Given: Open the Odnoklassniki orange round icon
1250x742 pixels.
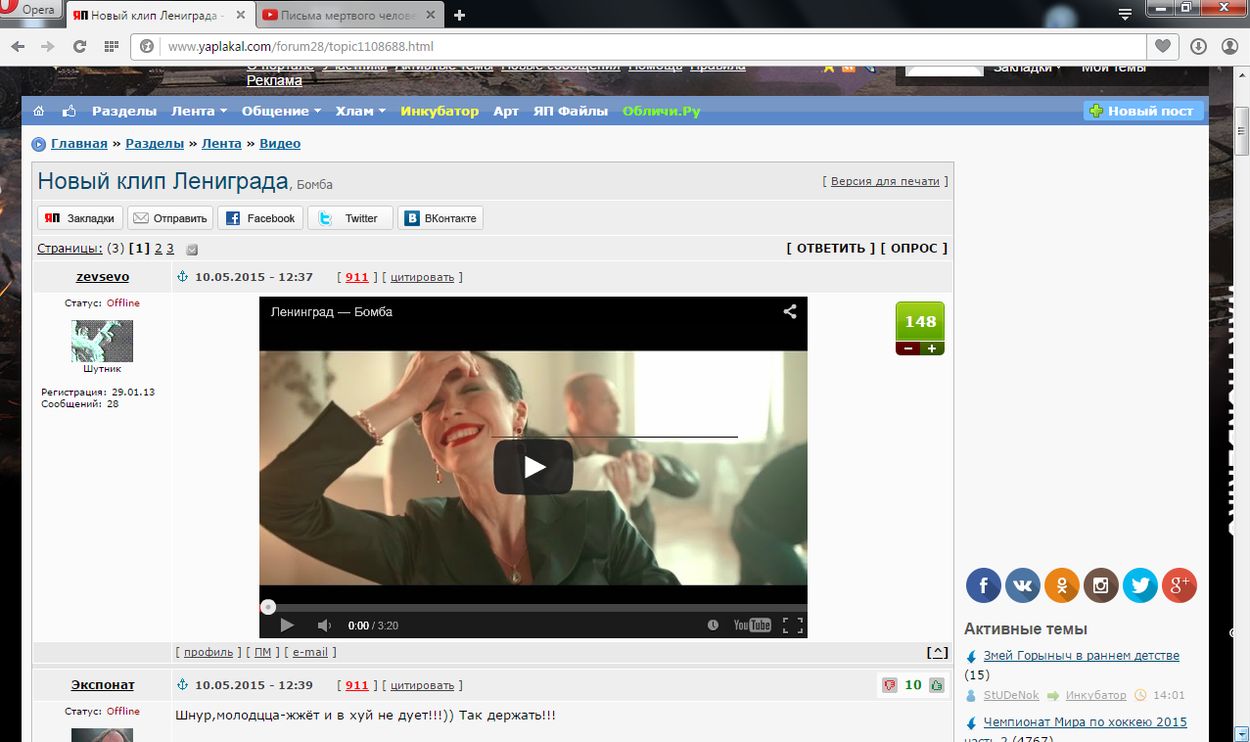Looking at the screenshot, I should tap(1062, 585).
